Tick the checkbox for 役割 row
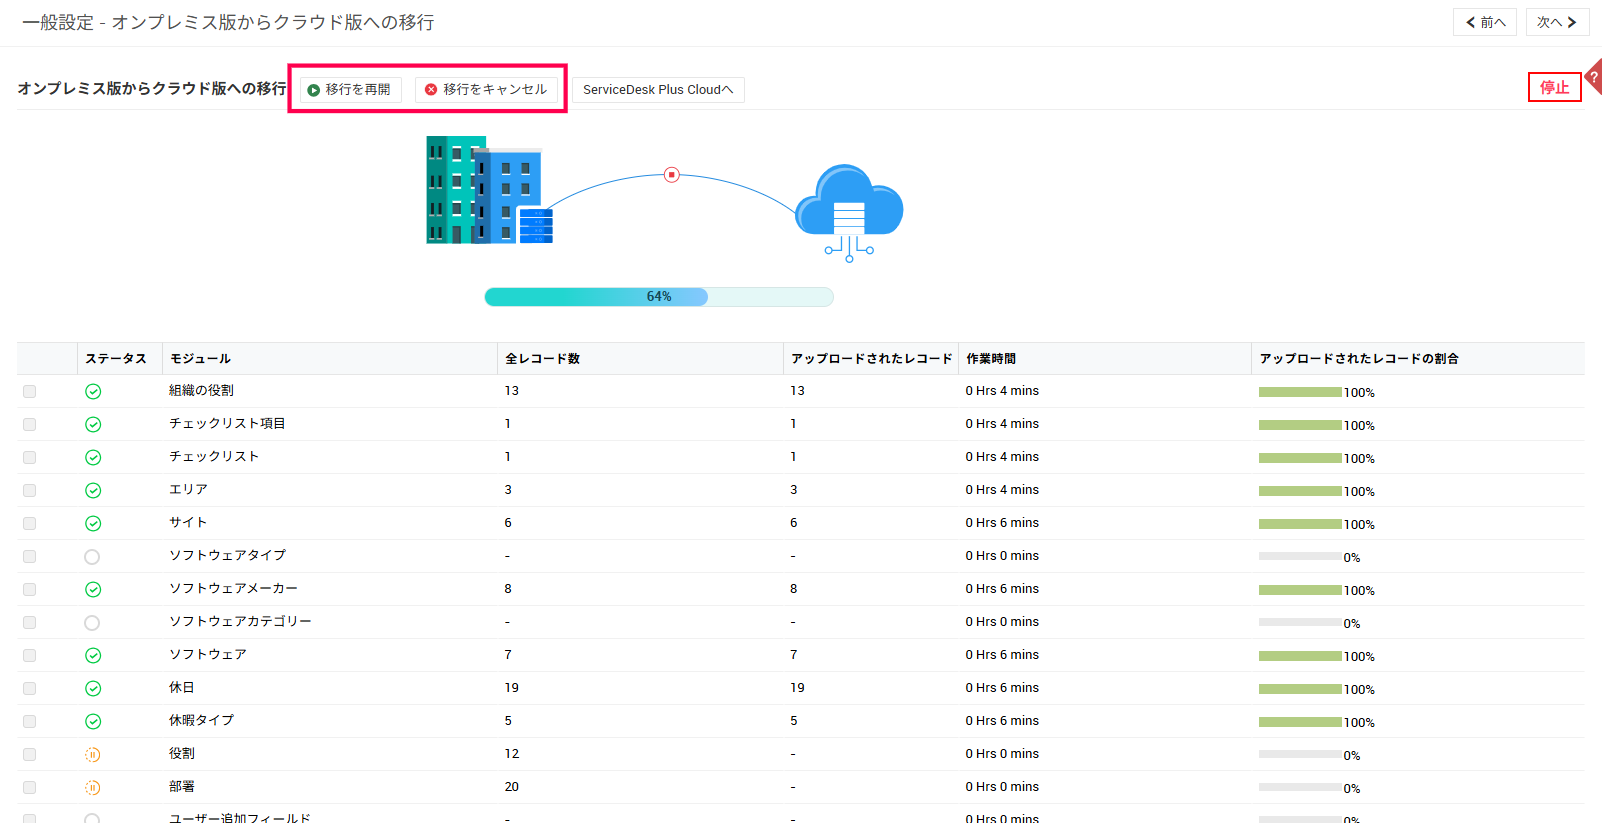The height and width of the screenshot is (823, 1602). click(29, 755)
